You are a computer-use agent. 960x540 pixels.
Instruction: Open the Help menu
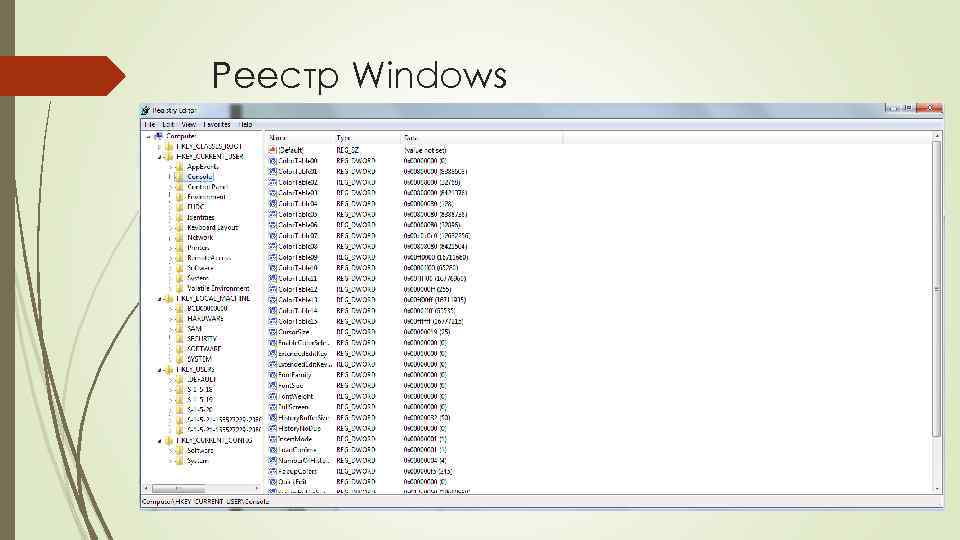pos(246,124)
